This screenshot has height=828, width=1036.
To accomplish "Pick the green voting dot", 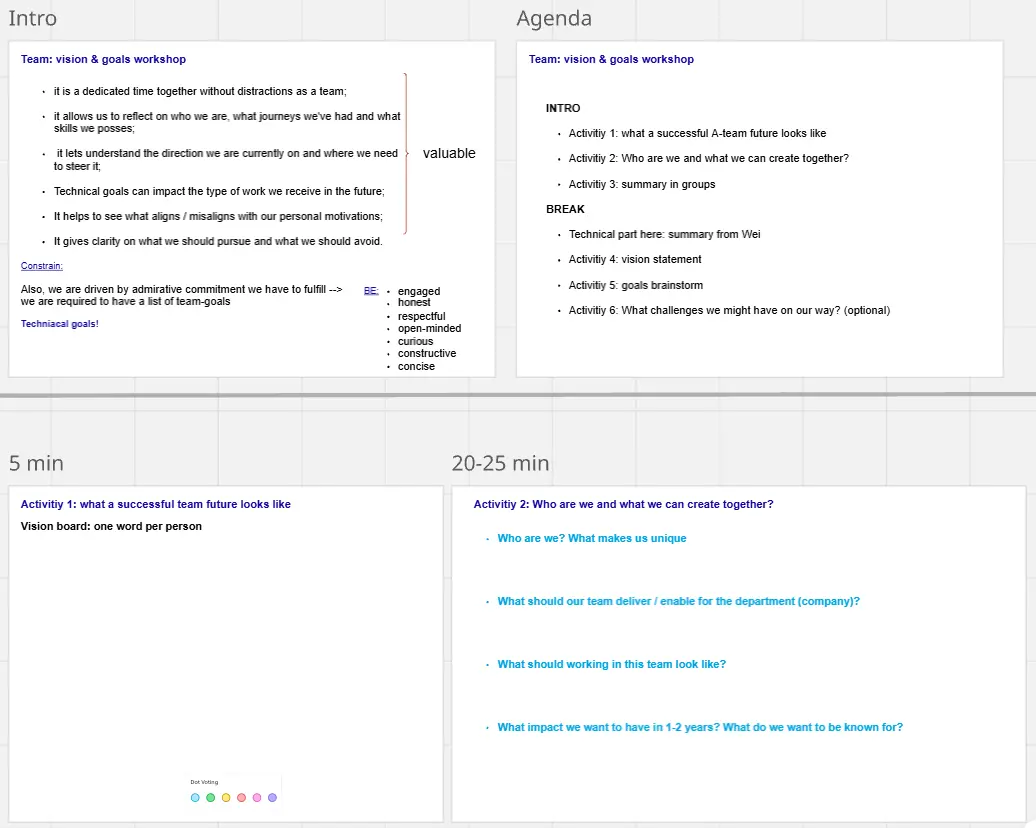I will [210, 797].
